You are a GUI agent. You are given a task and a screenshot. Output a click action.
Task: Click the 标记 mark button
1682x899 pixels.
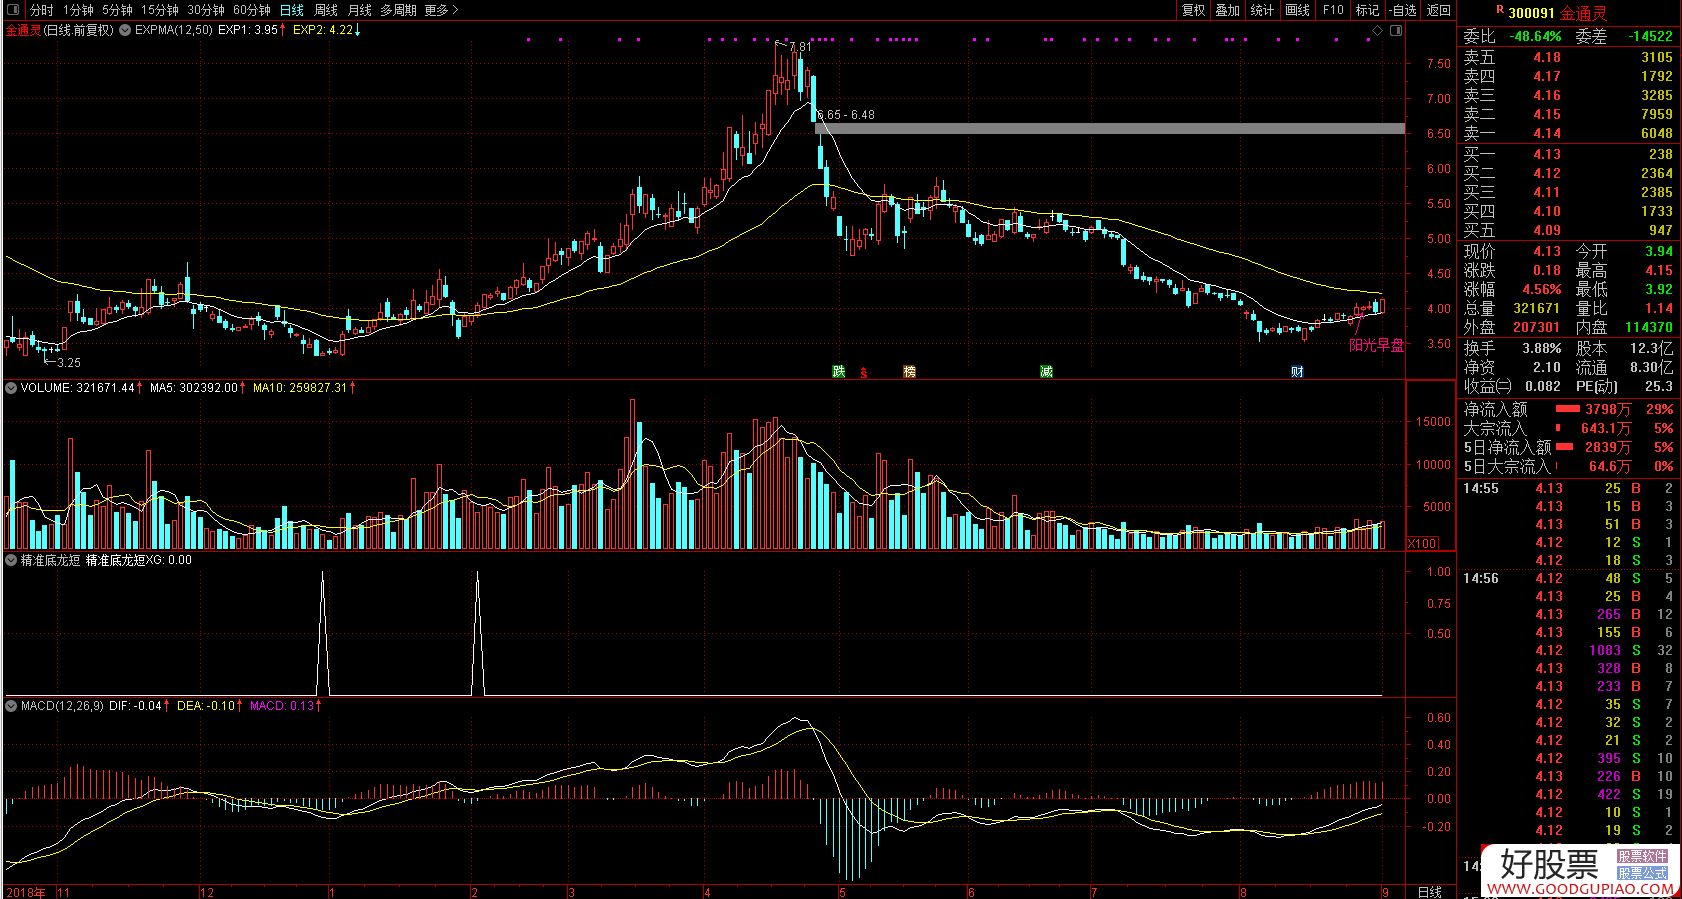pos(1367,10)
